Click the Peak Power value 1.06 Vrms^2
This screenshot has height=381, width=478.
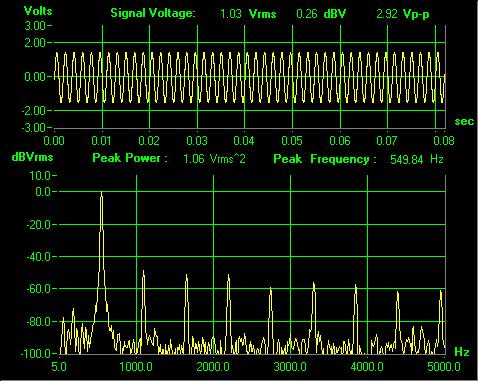(x=214, y=159)
